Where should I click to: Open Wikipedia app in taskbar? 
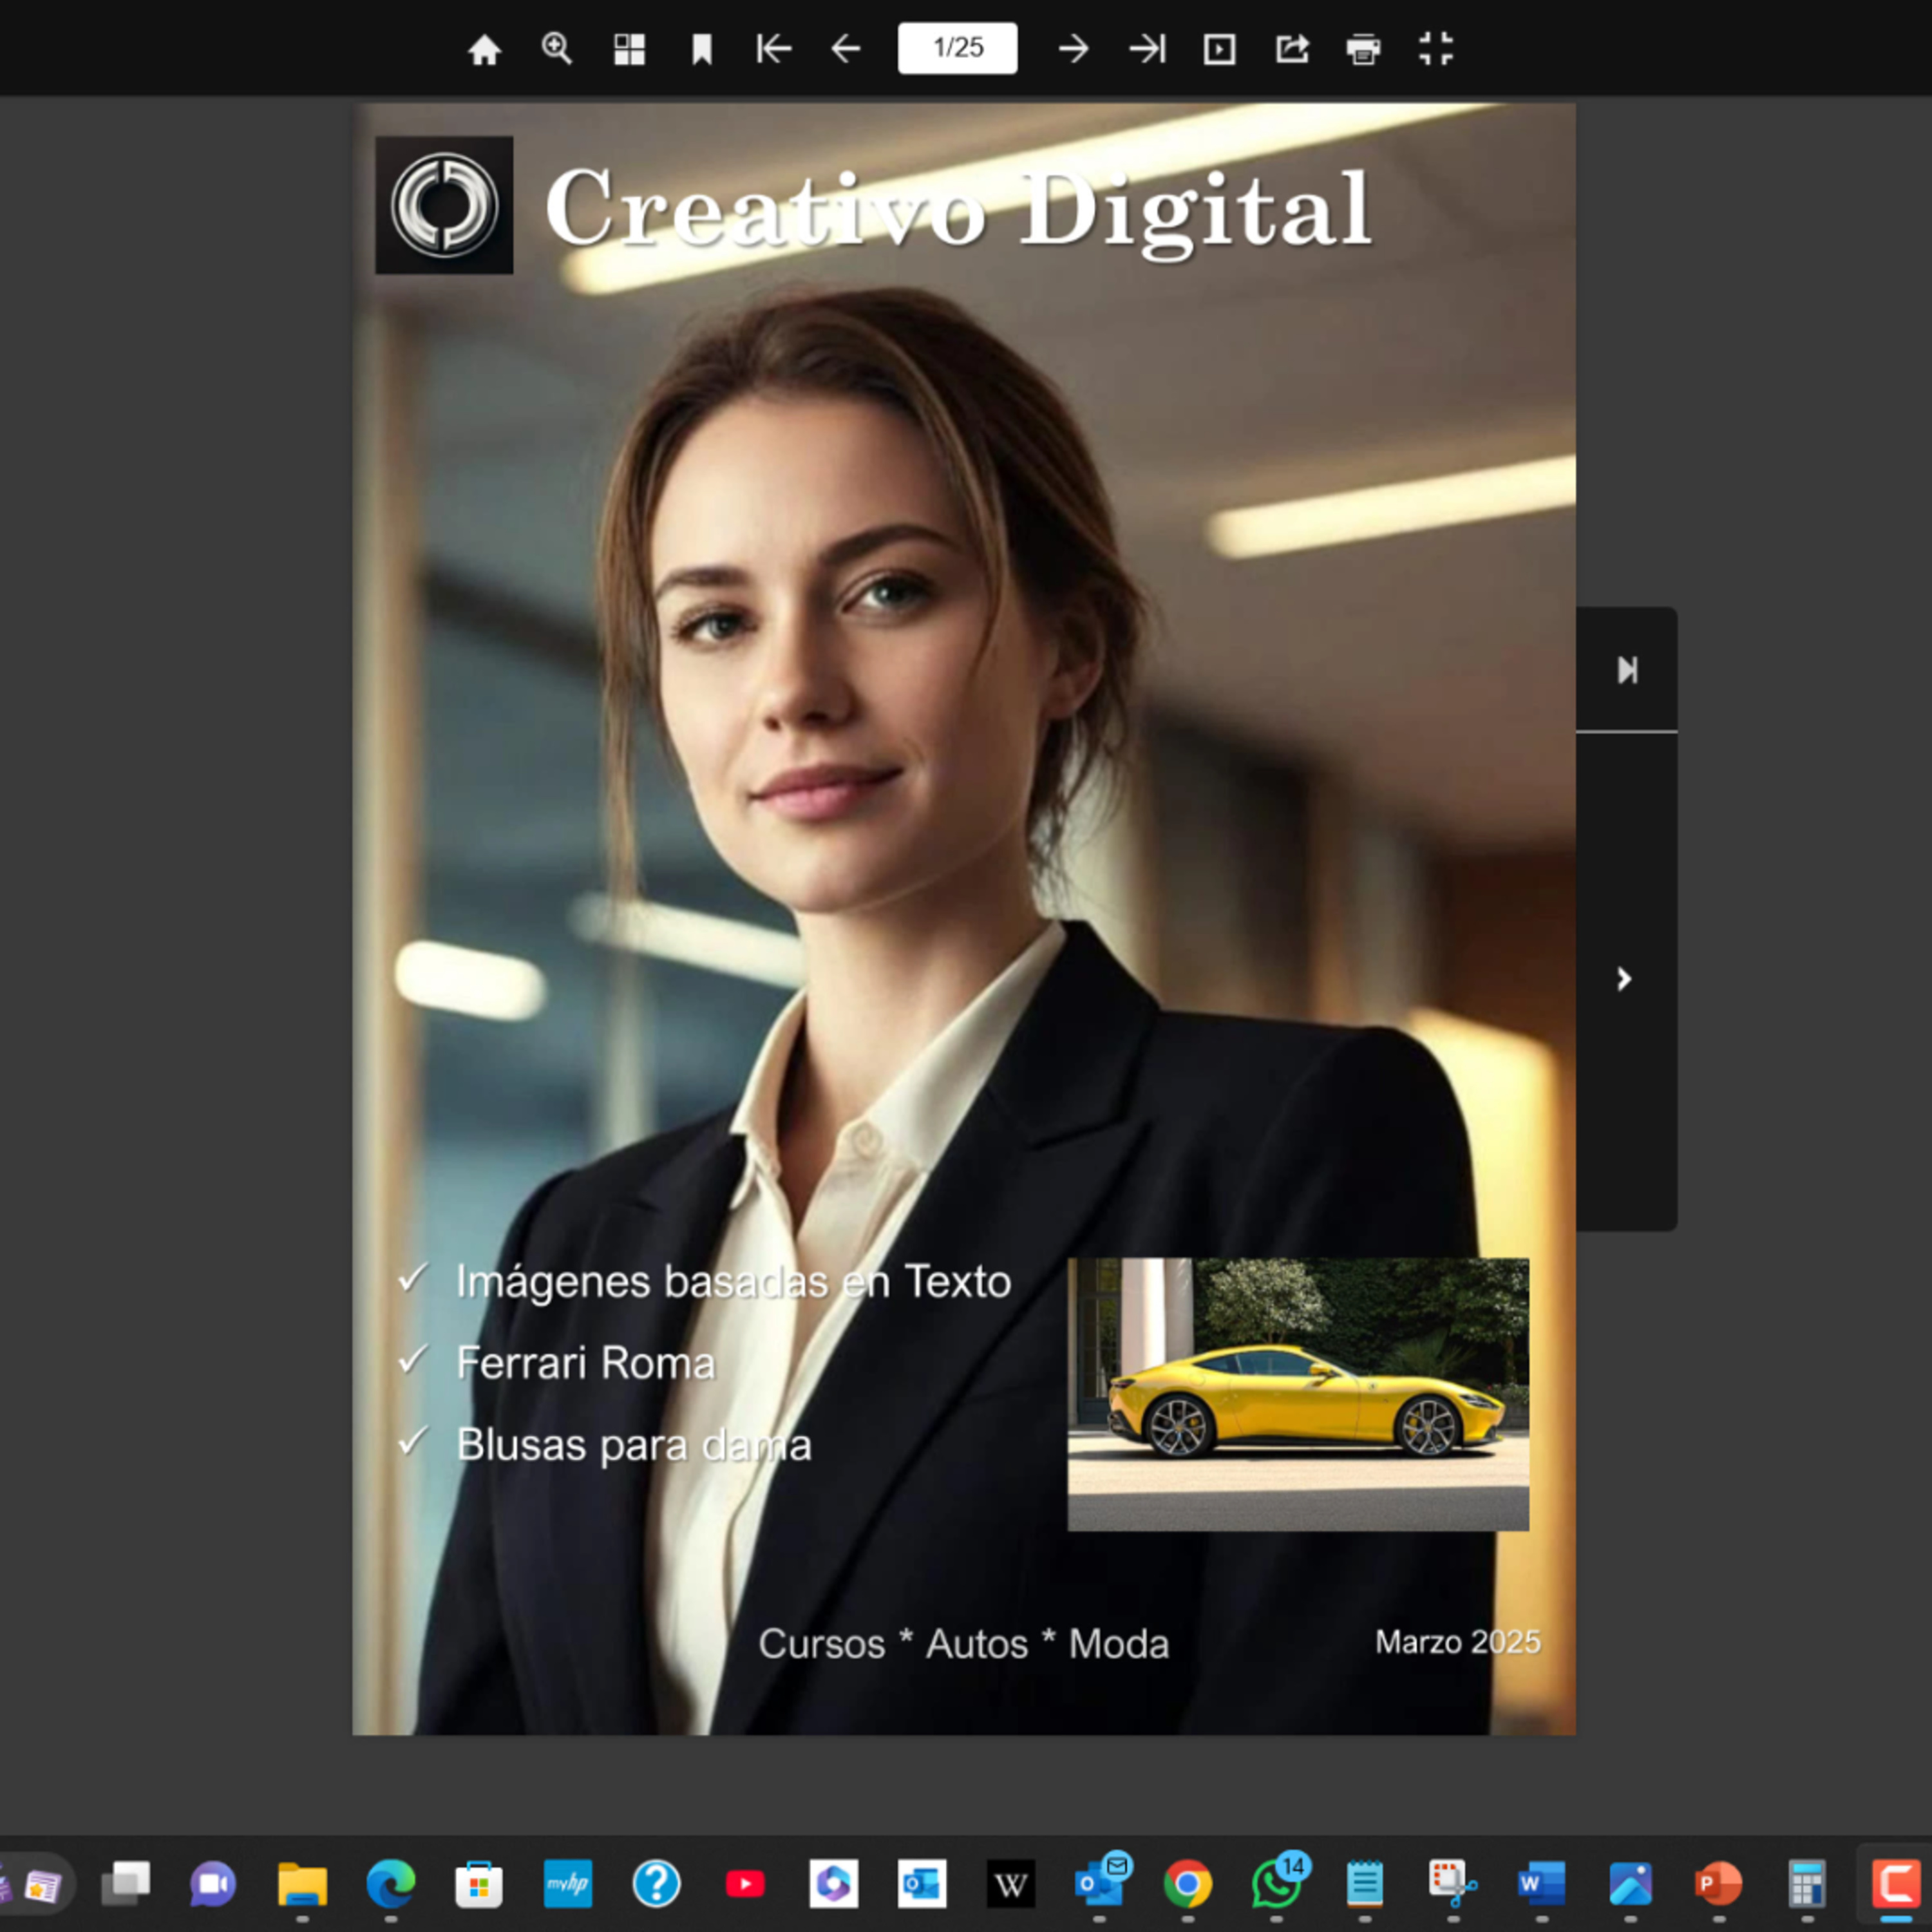click(x=1010, y=1885)
